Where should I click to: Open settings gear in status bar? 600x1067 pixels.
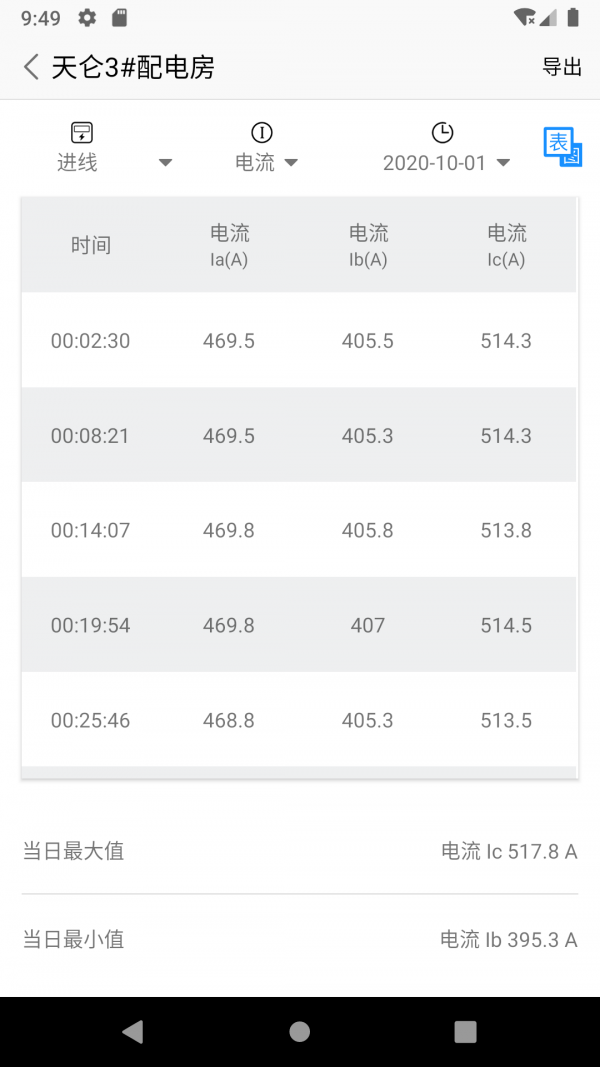87,18
